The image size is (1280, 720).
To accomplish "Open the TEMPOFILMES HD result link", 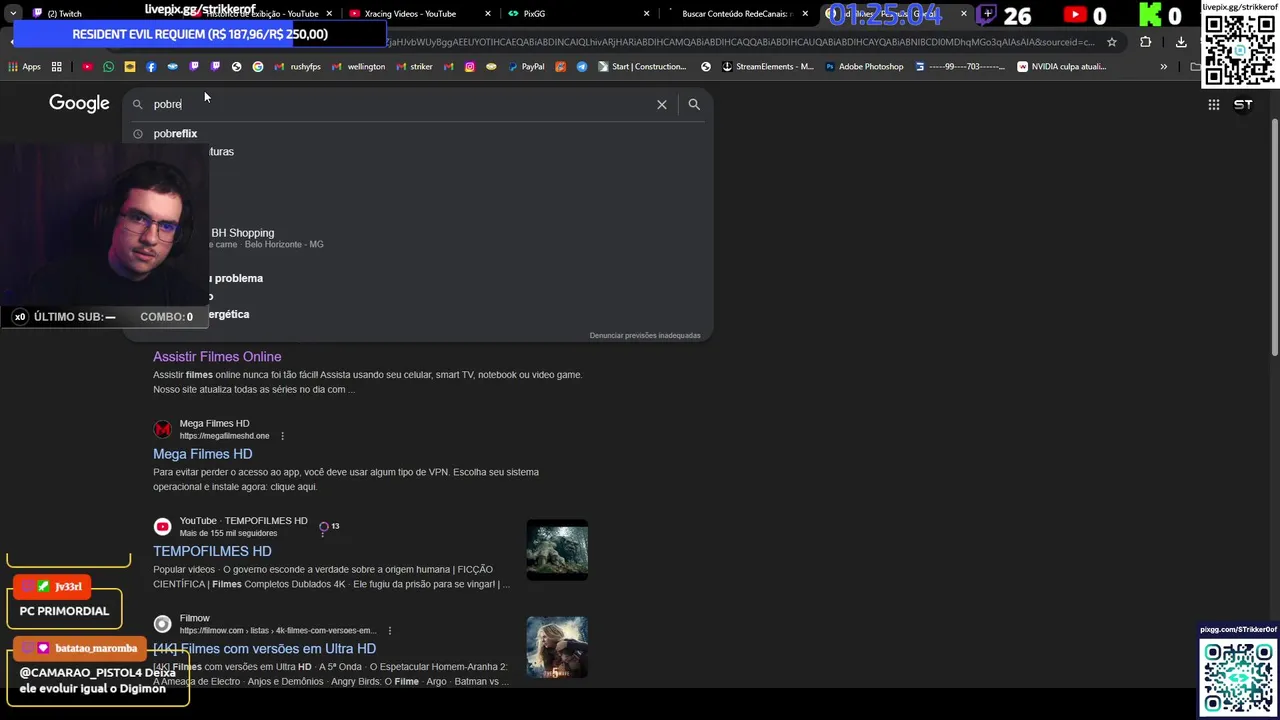I will pyautogui.click(x=212, y=551).
